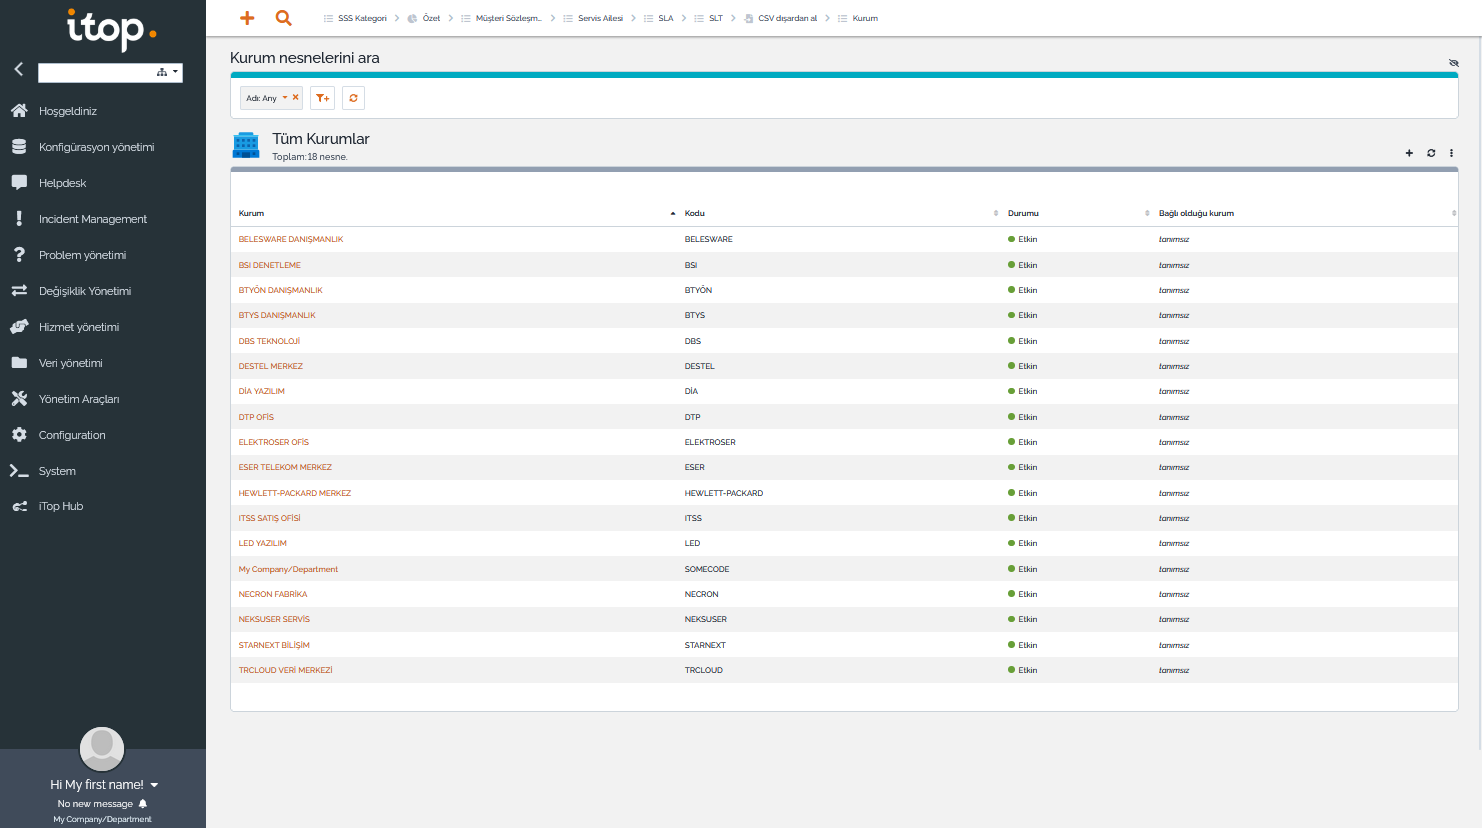This screenshot has height=828, width=1482.
Task: Click the orange plus create icon
Action: 247,18
